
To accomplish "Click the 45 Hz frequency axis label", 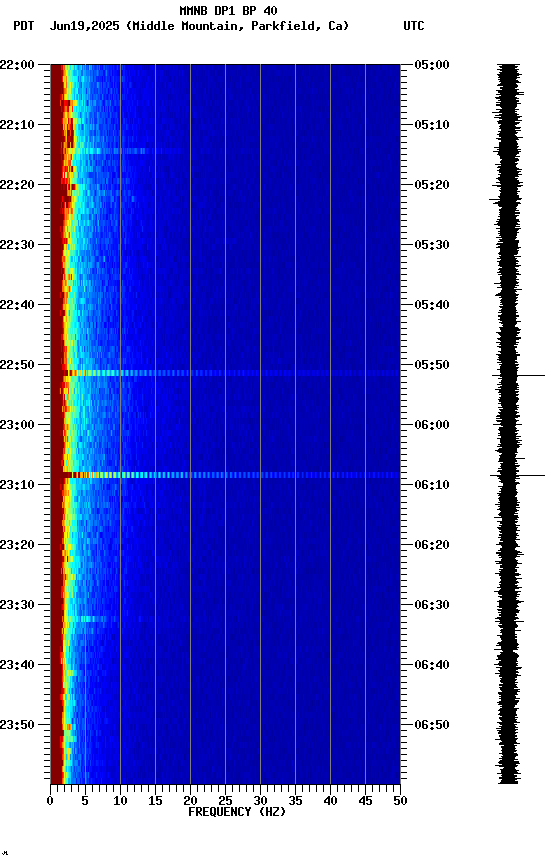I will (x=365, y=801).
